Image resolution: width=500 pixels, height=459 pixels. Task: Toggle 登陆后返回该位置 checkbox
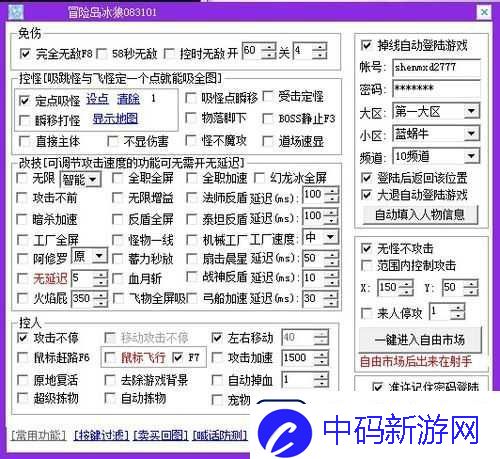(x=366, y=178)
